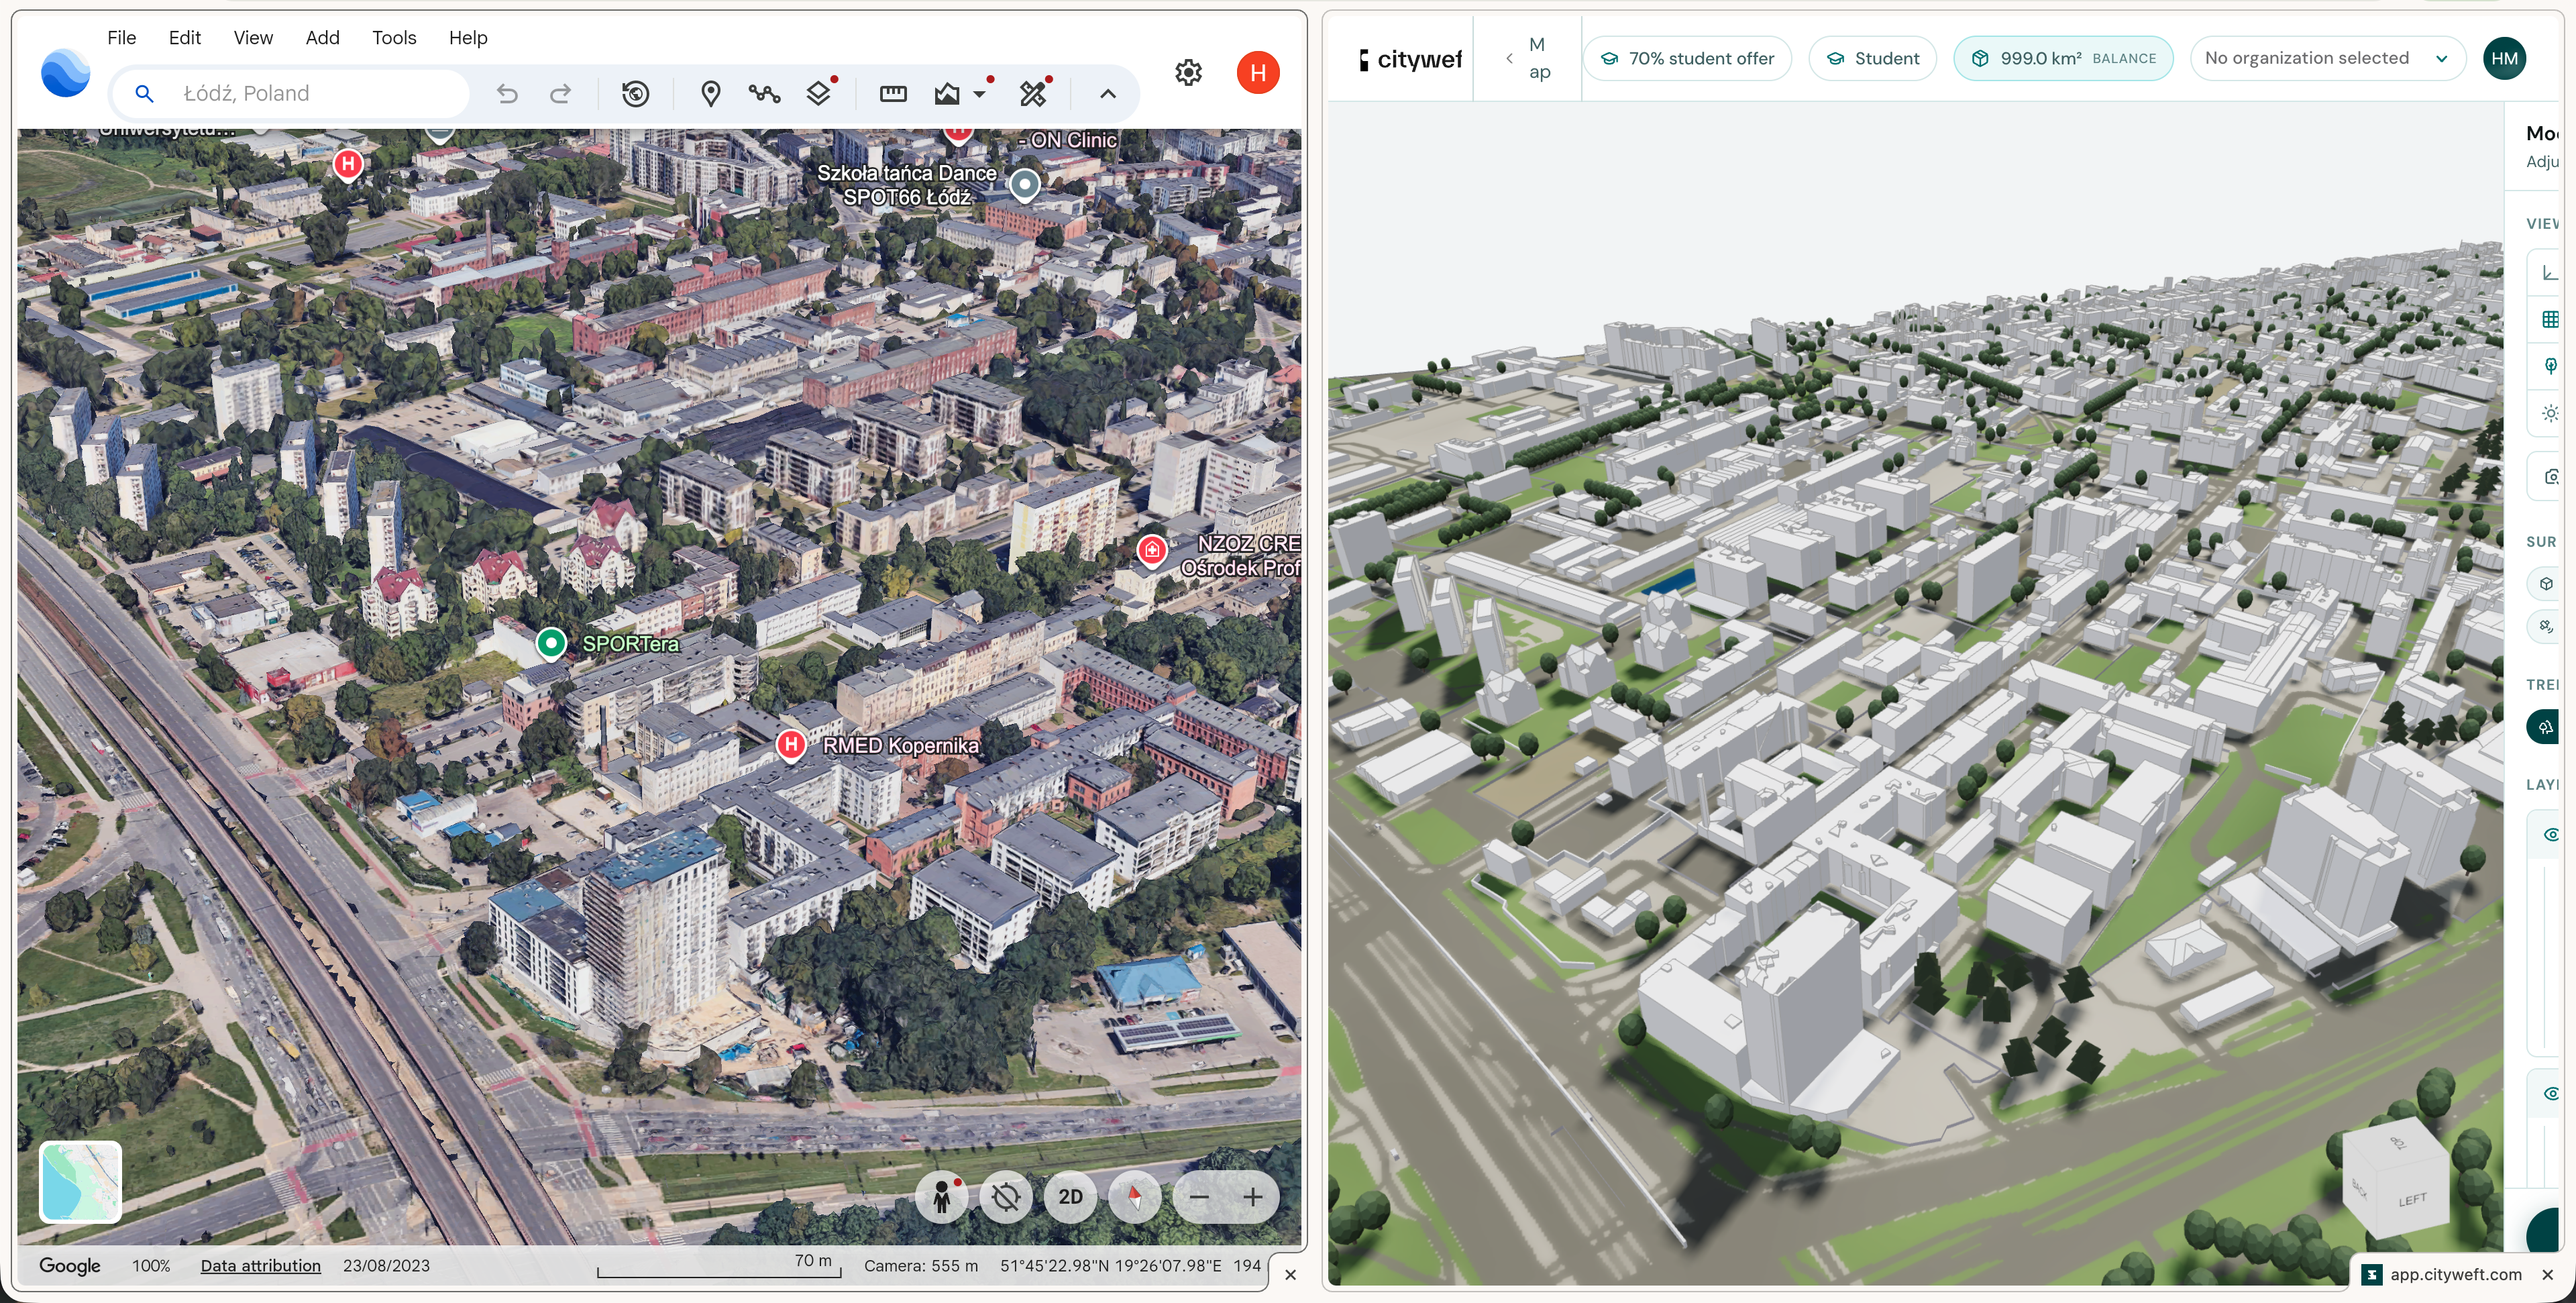Open Google Earth settings gear

[1188, 72]
